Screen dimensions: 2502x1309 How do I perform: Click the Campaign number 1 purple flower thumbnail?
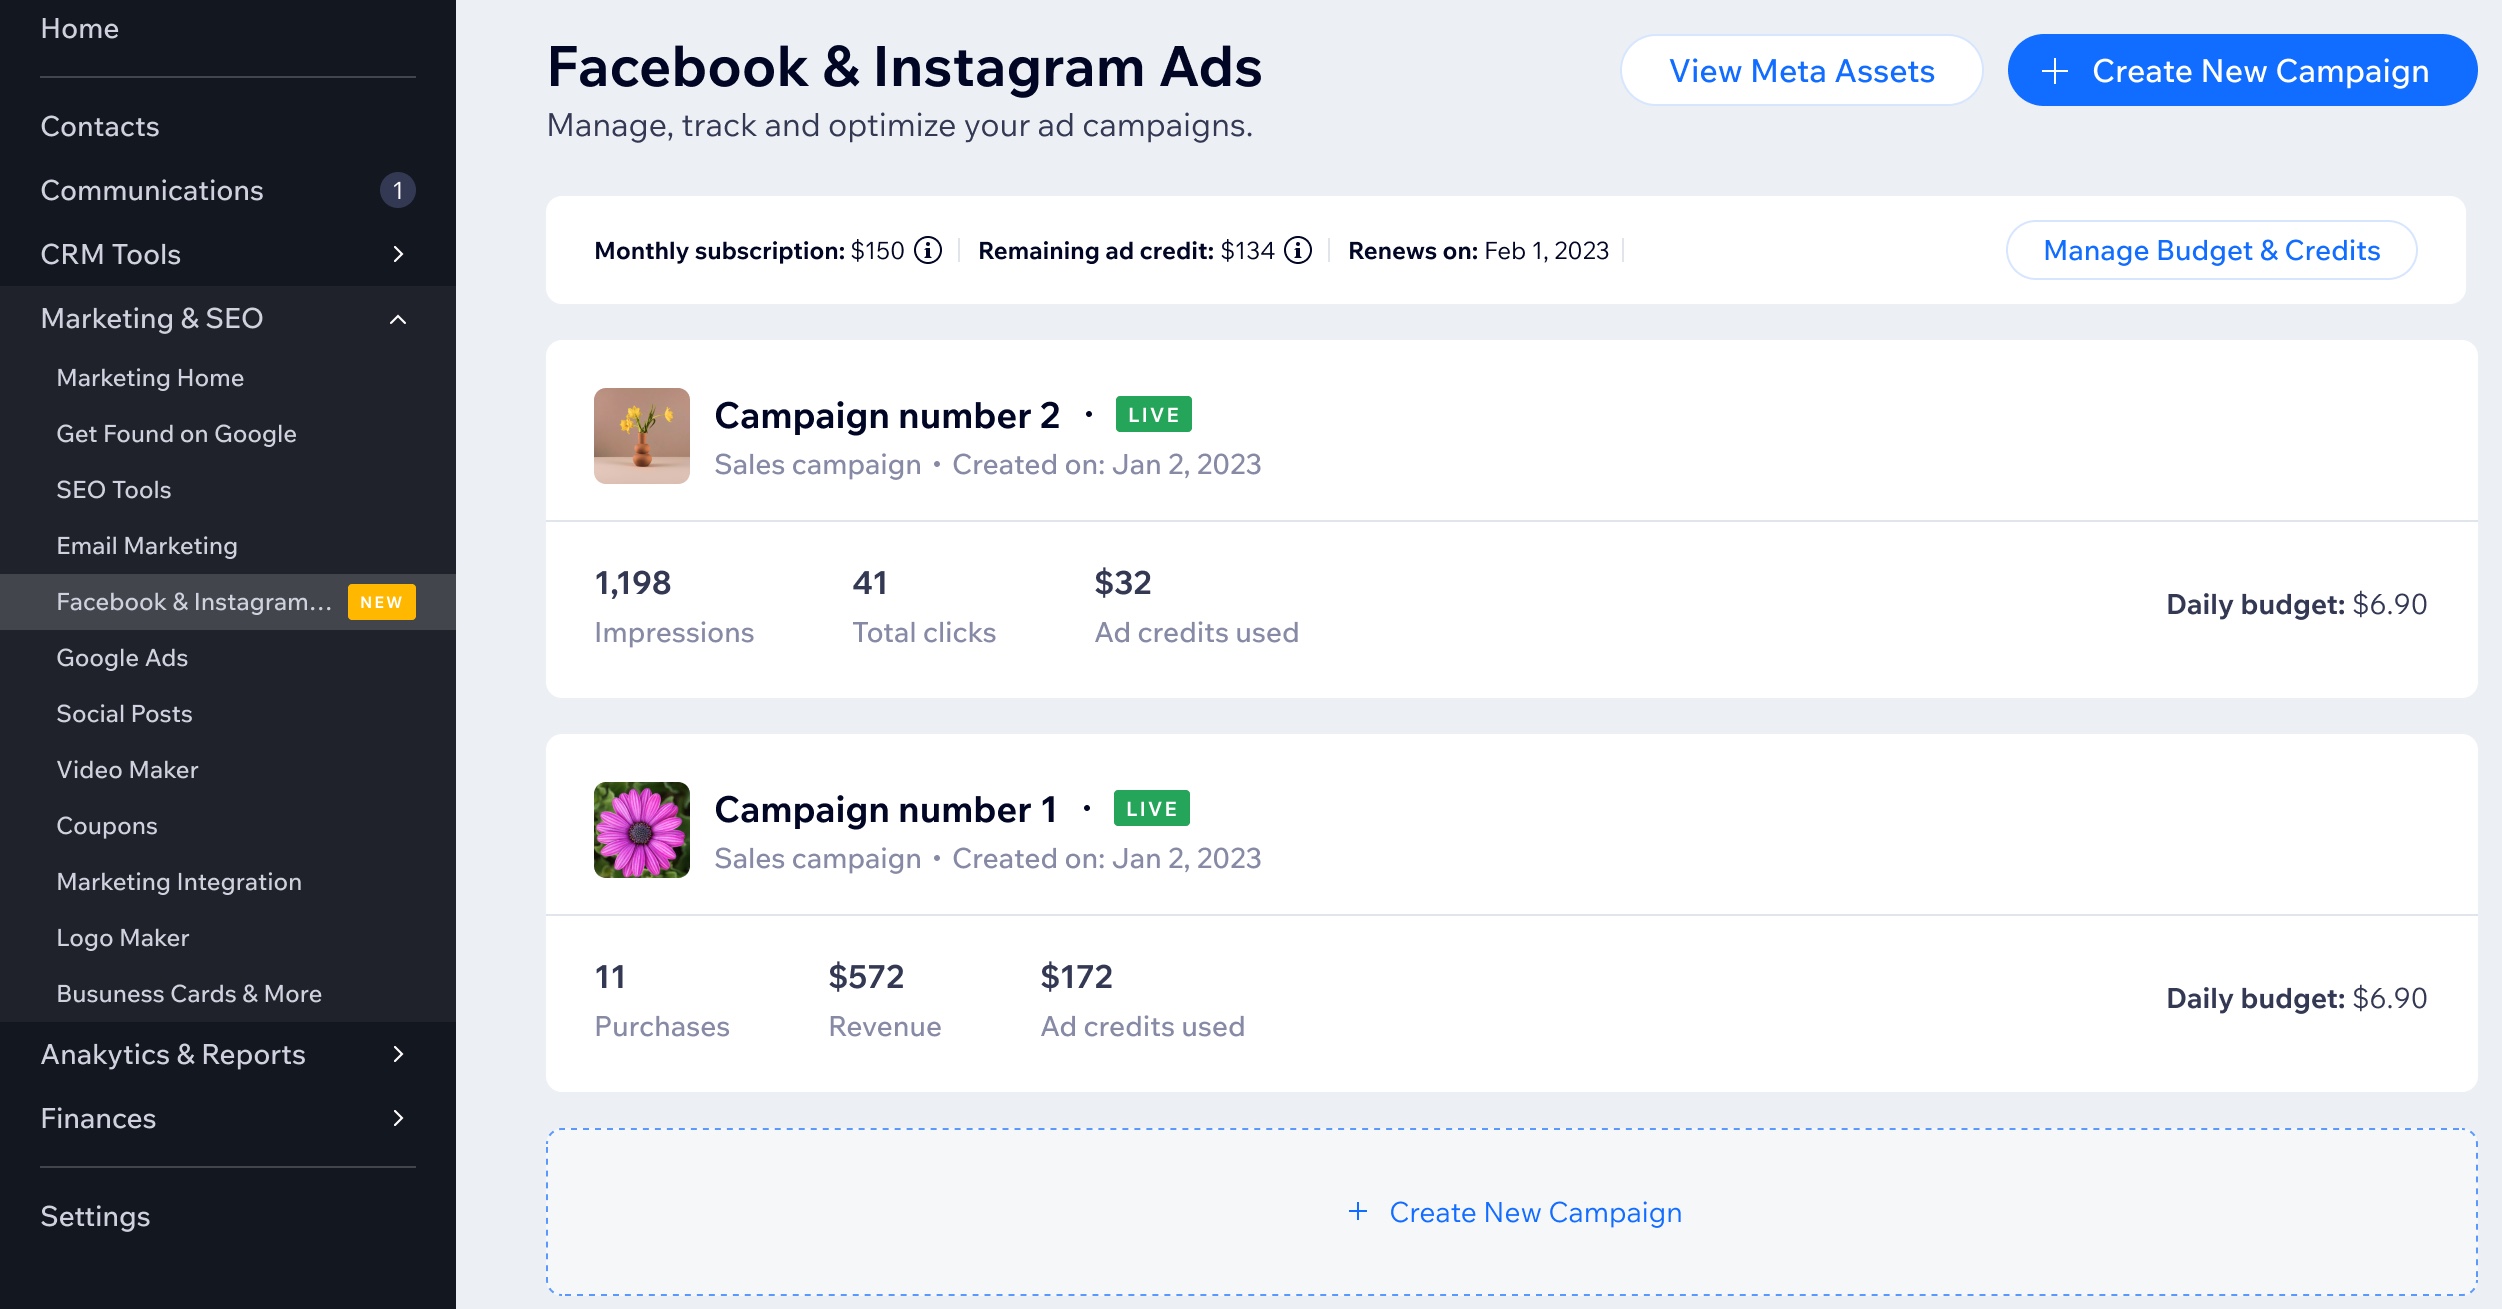[x=642, y=829]
